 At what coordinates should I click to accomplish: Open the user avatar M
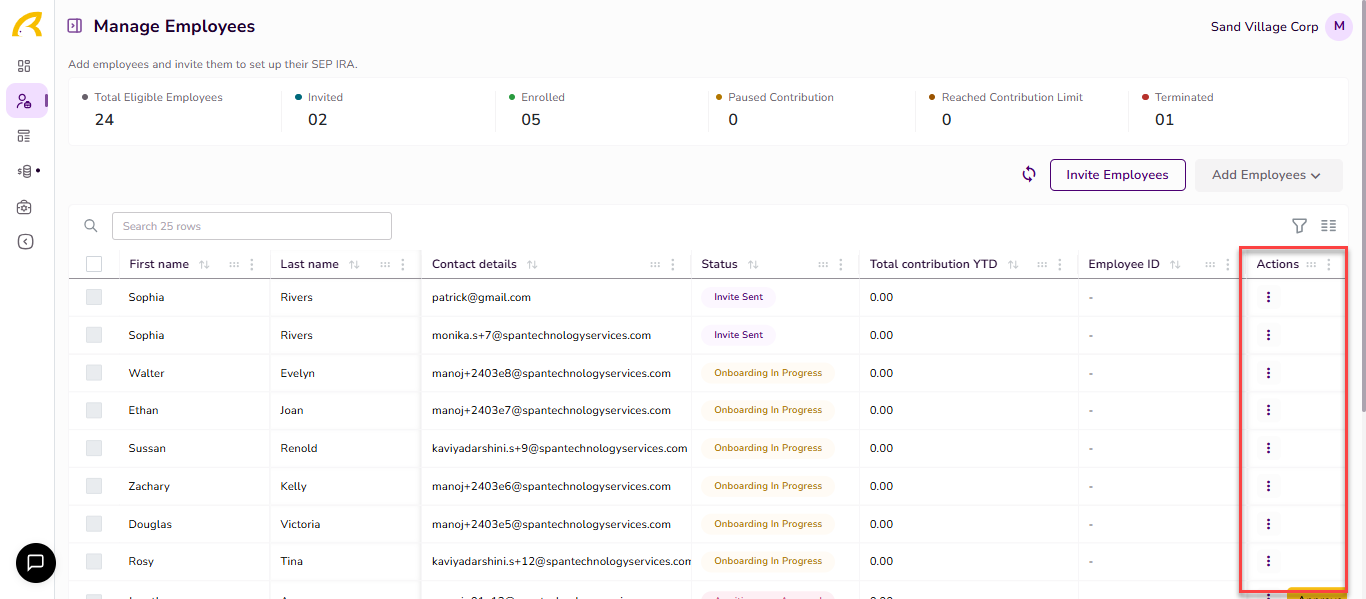pyautogui.click(x=1339, y=27)
